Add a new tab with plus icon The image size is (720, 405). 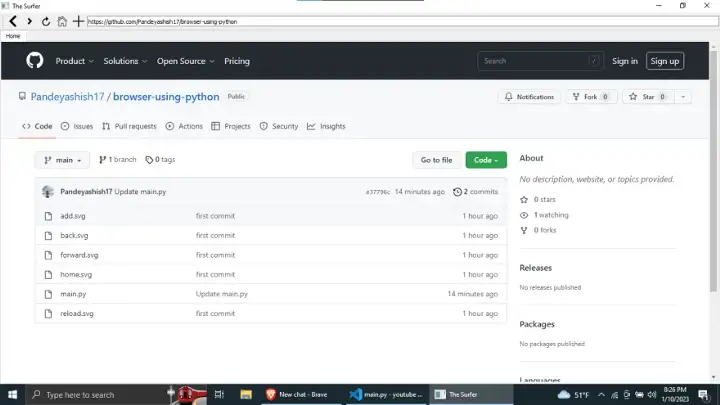coord(78,21)
